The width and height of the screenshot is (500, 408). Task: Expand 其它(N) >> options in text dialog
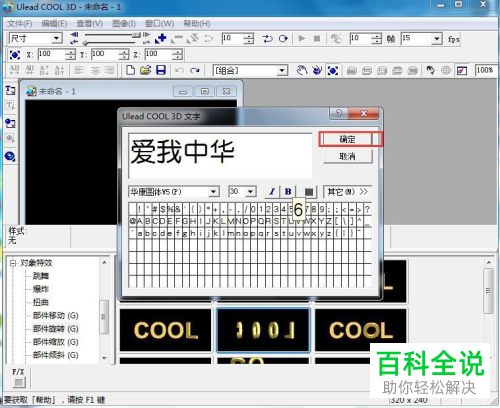click(x=347, y=192)
